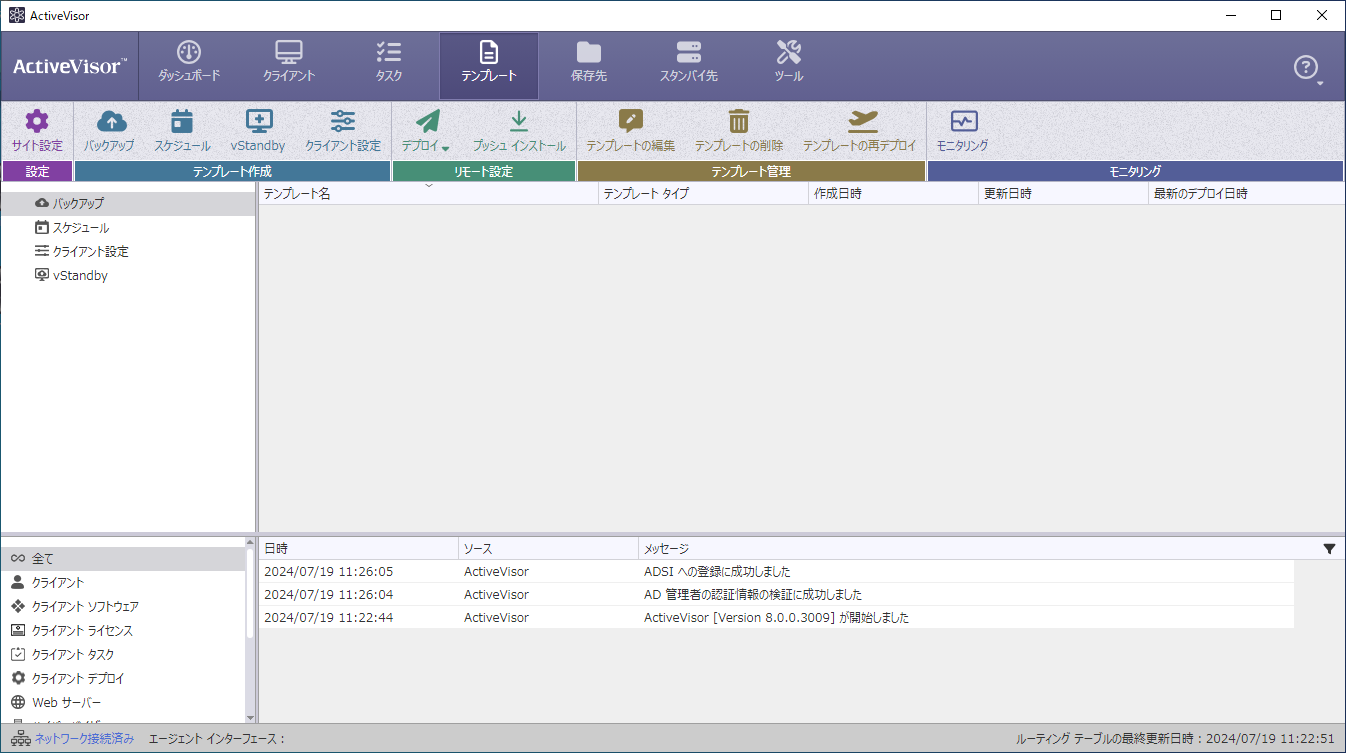Select クライアント デプロイ log category
Screen dimensions: 1346x753
[x=122, y=678]
